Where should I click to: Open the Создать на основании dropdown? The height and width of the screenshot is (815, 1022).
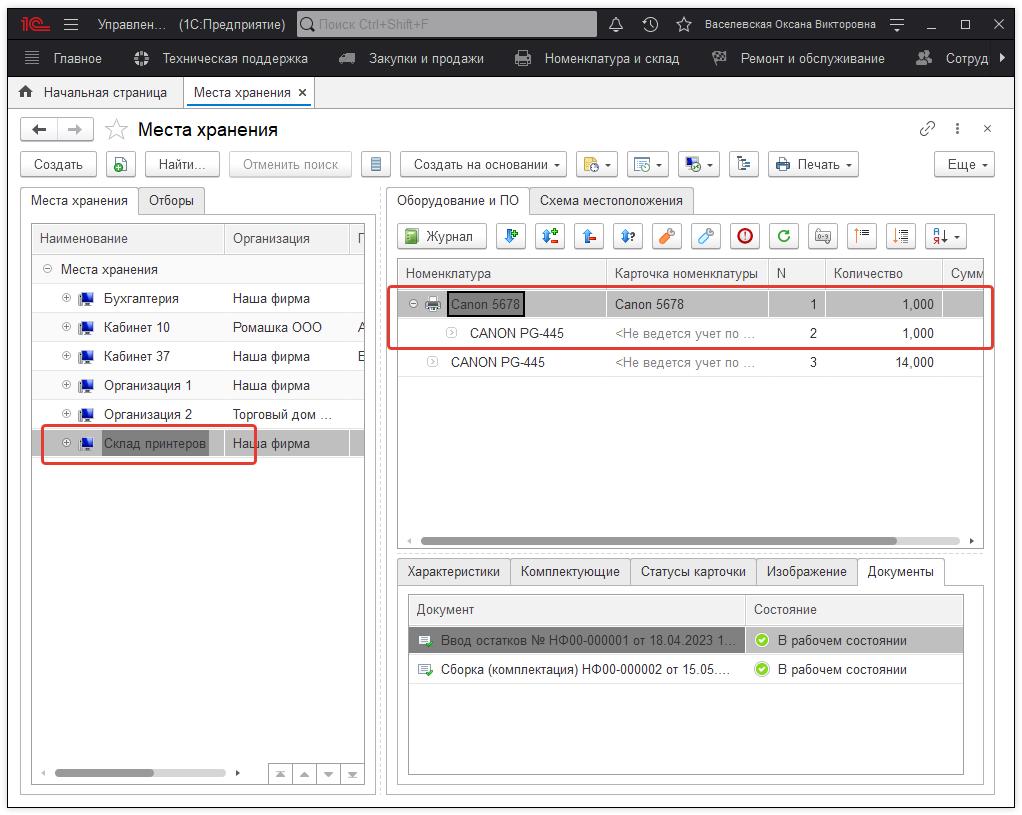click(484, 165)
